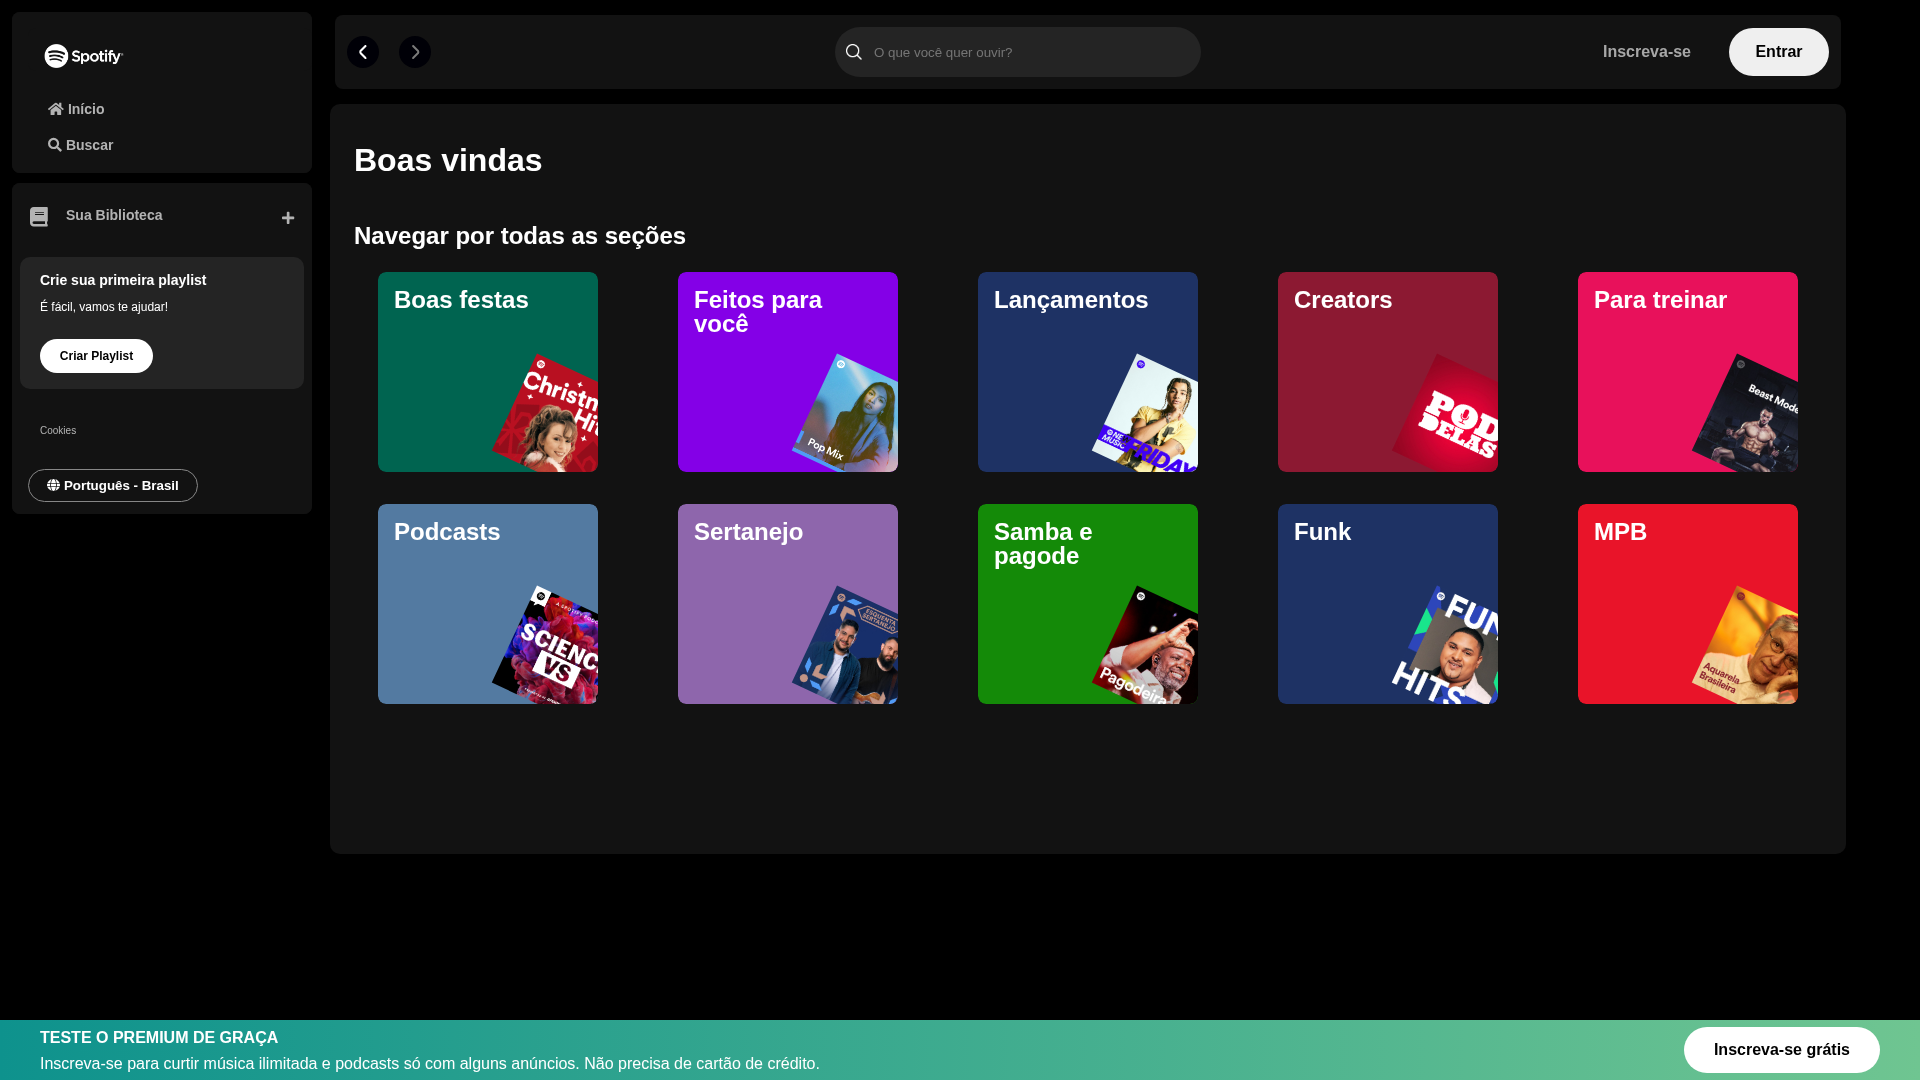Click 'Navegar por todas as seções' heading
The height and width of the screenshot is (1080, 1920).
coord(520,236)
